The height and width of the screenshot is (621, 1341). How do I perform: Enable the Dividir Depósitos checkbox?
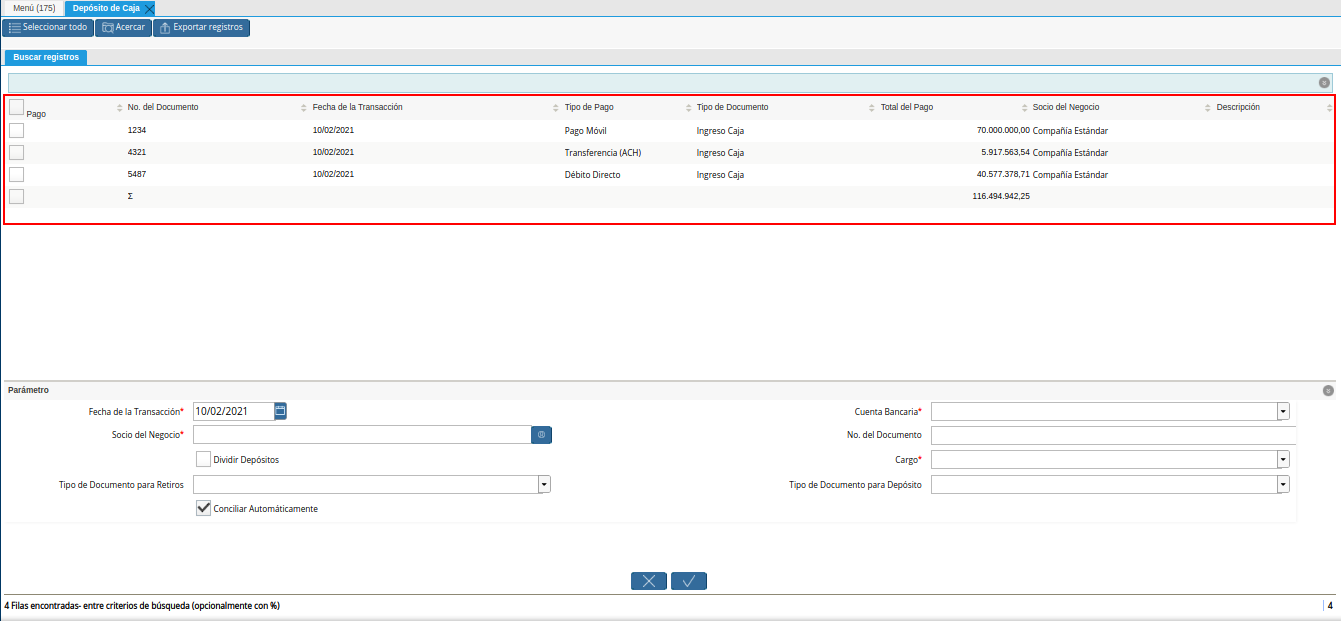click(204, 460)
